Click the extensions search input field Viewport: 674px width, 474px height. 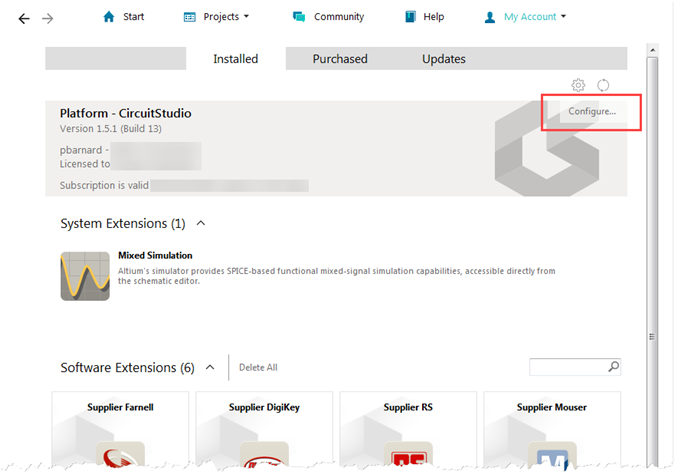click(568, 367)
